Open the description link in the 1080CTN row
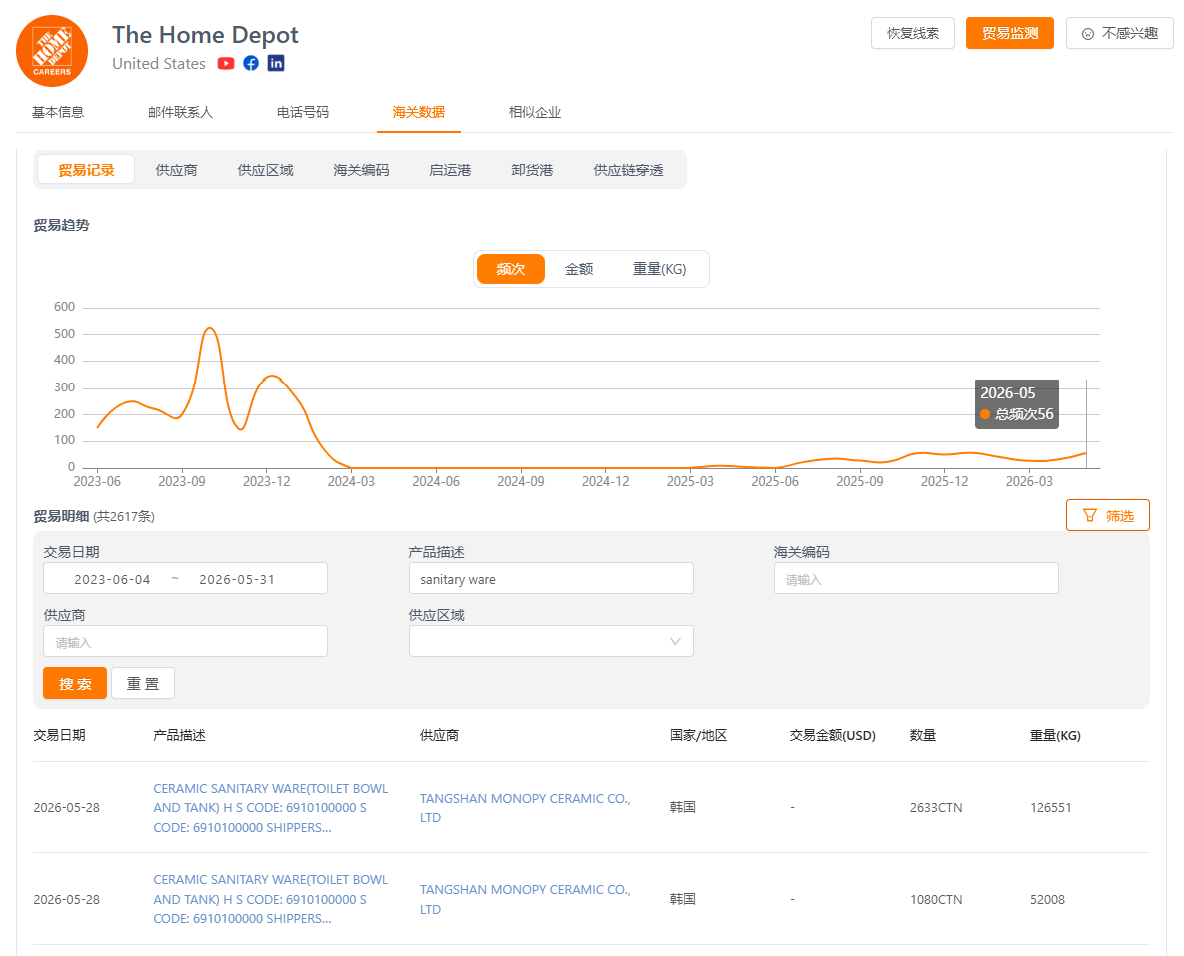This screenshot has width=1184, height=956. pyautogui.click(x=270, y=899)
